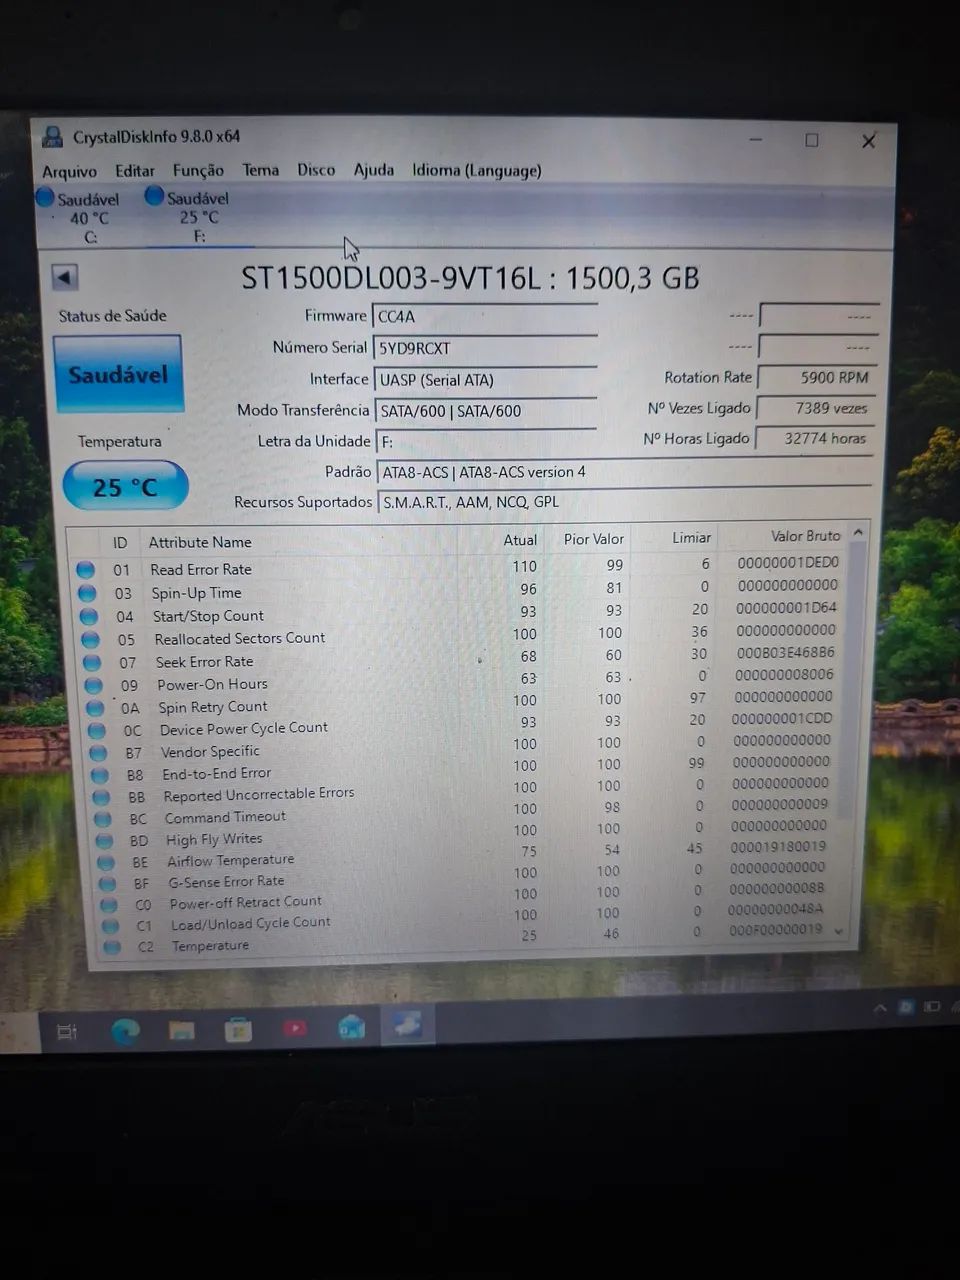The height and width of the screenshot is (1280, 960).
Task: Click the serial number field 5YD9RCXT
Action: [x=485, y=348]
